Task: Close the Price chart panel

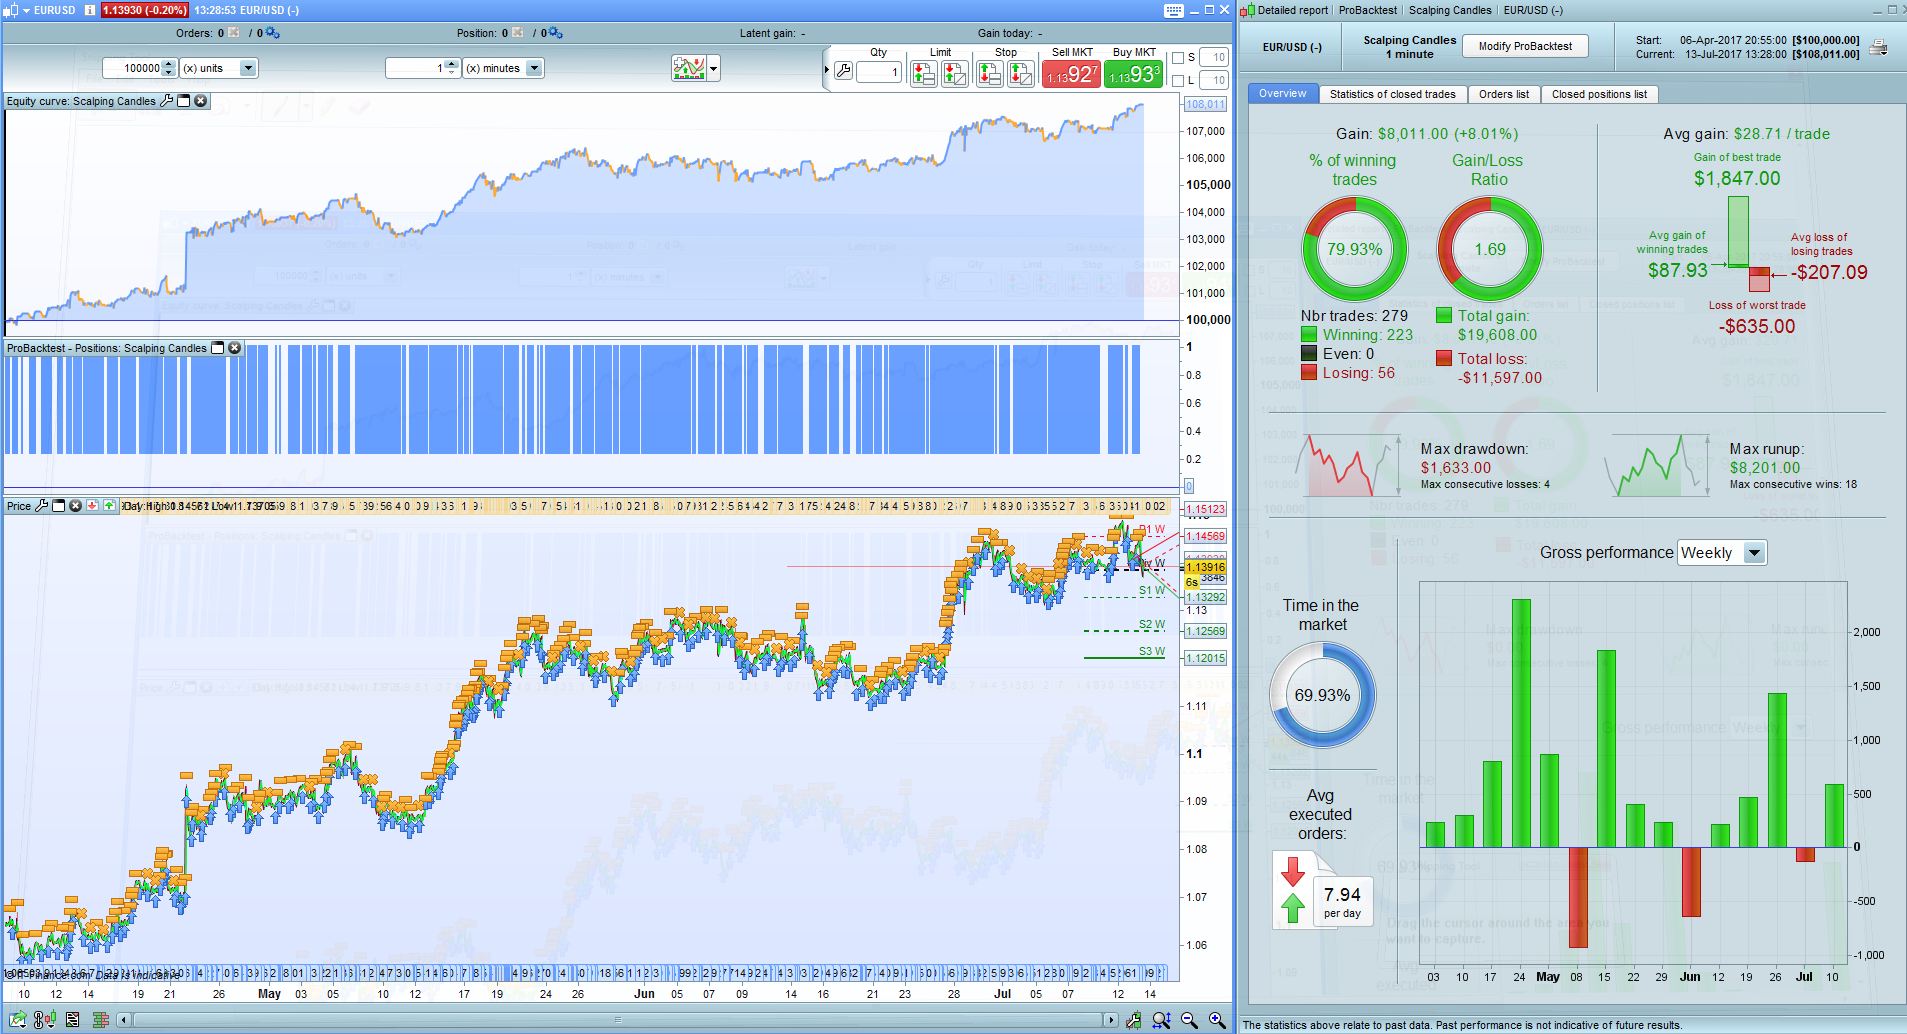Action: coord(75,506)
